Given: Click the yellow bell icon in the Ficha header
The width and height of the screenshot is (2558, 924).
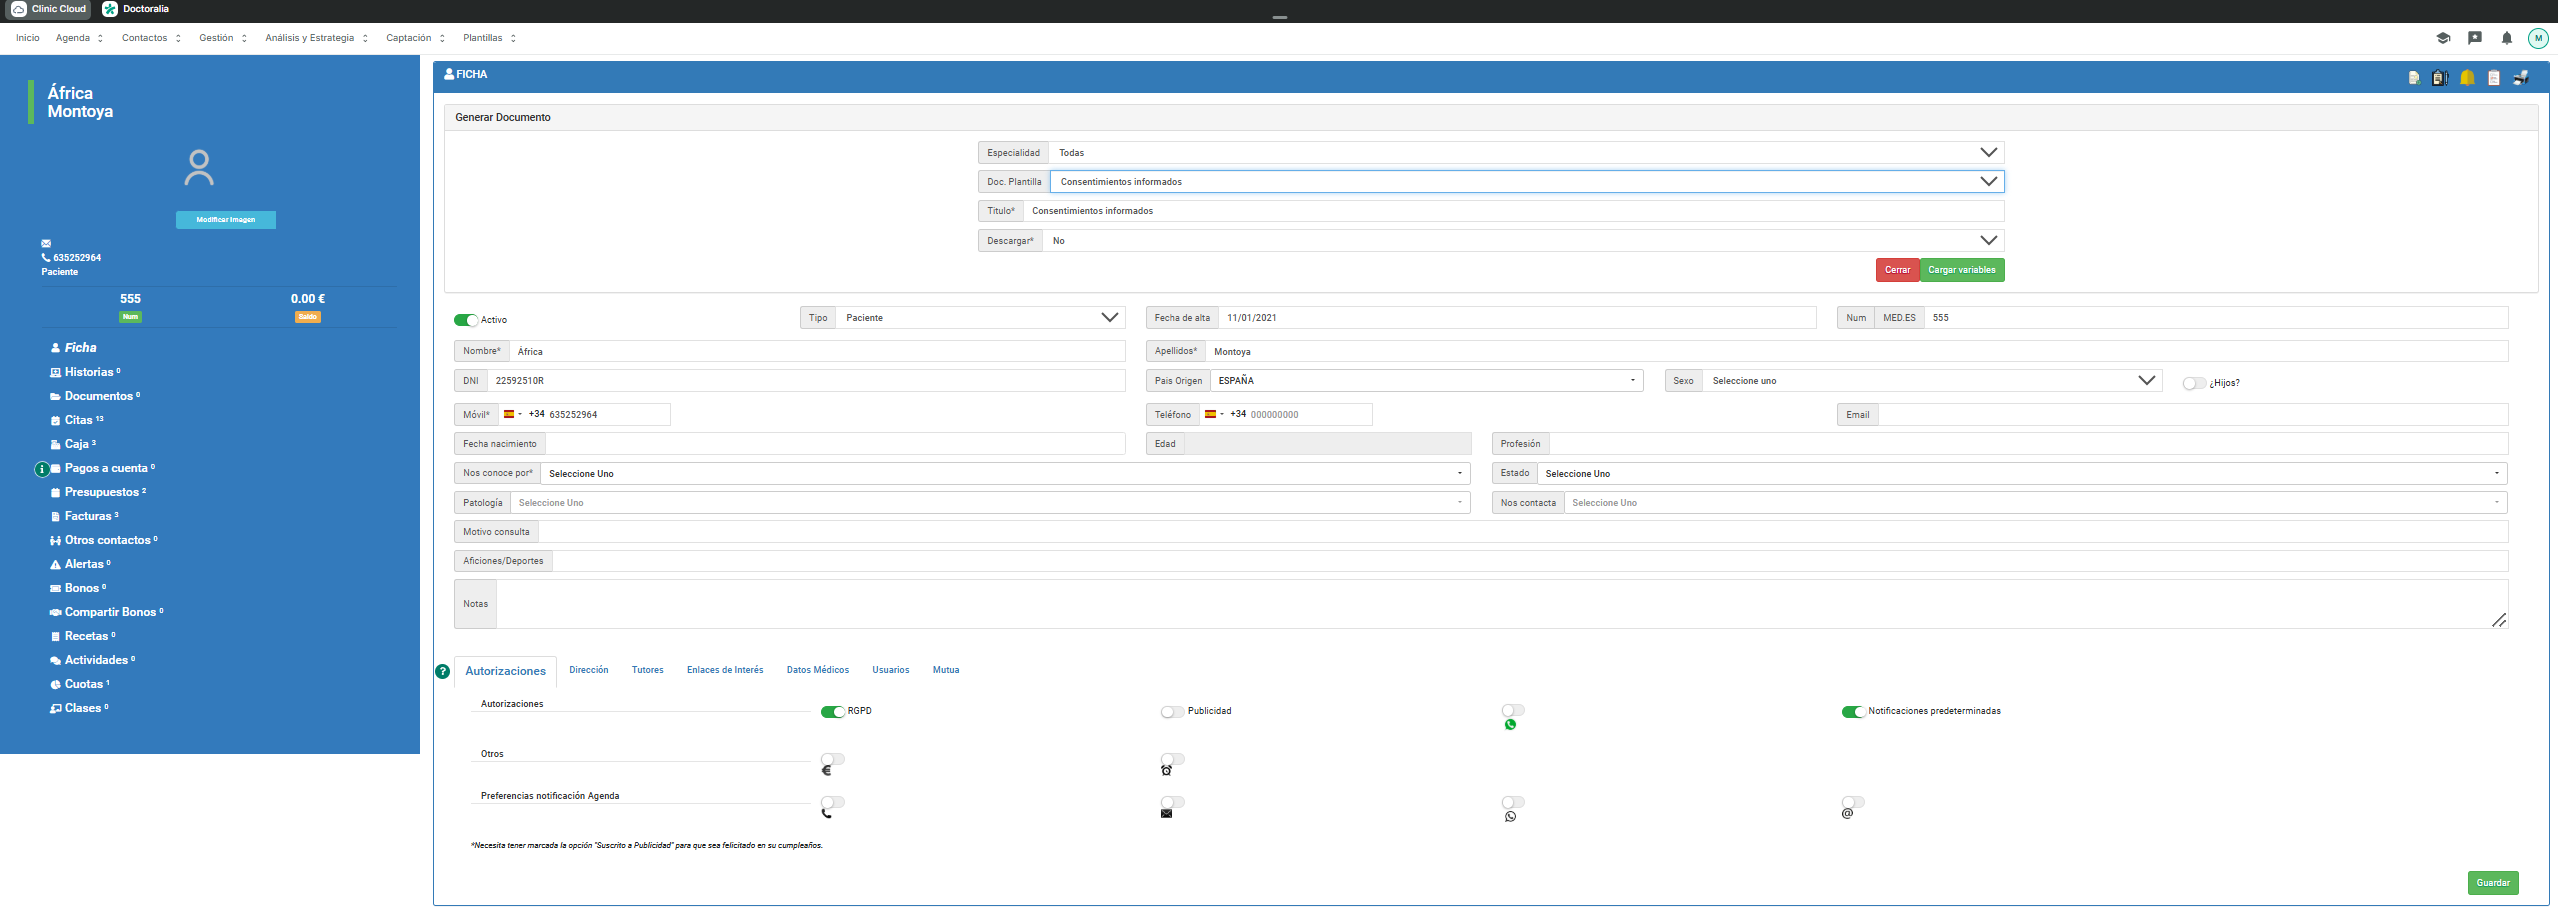Looking at the screenshot, I should (x=2467, y=78).
